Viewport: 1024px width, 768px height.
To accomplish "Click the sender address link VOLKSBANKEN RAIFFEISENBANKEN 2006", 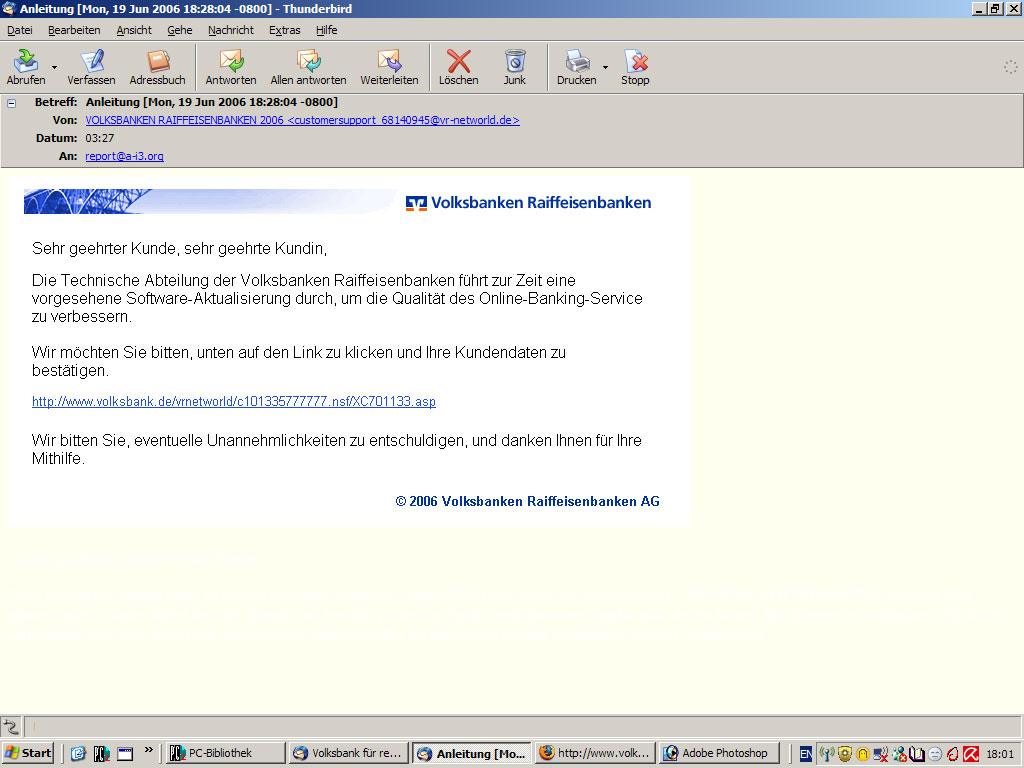I will [302, 120].
